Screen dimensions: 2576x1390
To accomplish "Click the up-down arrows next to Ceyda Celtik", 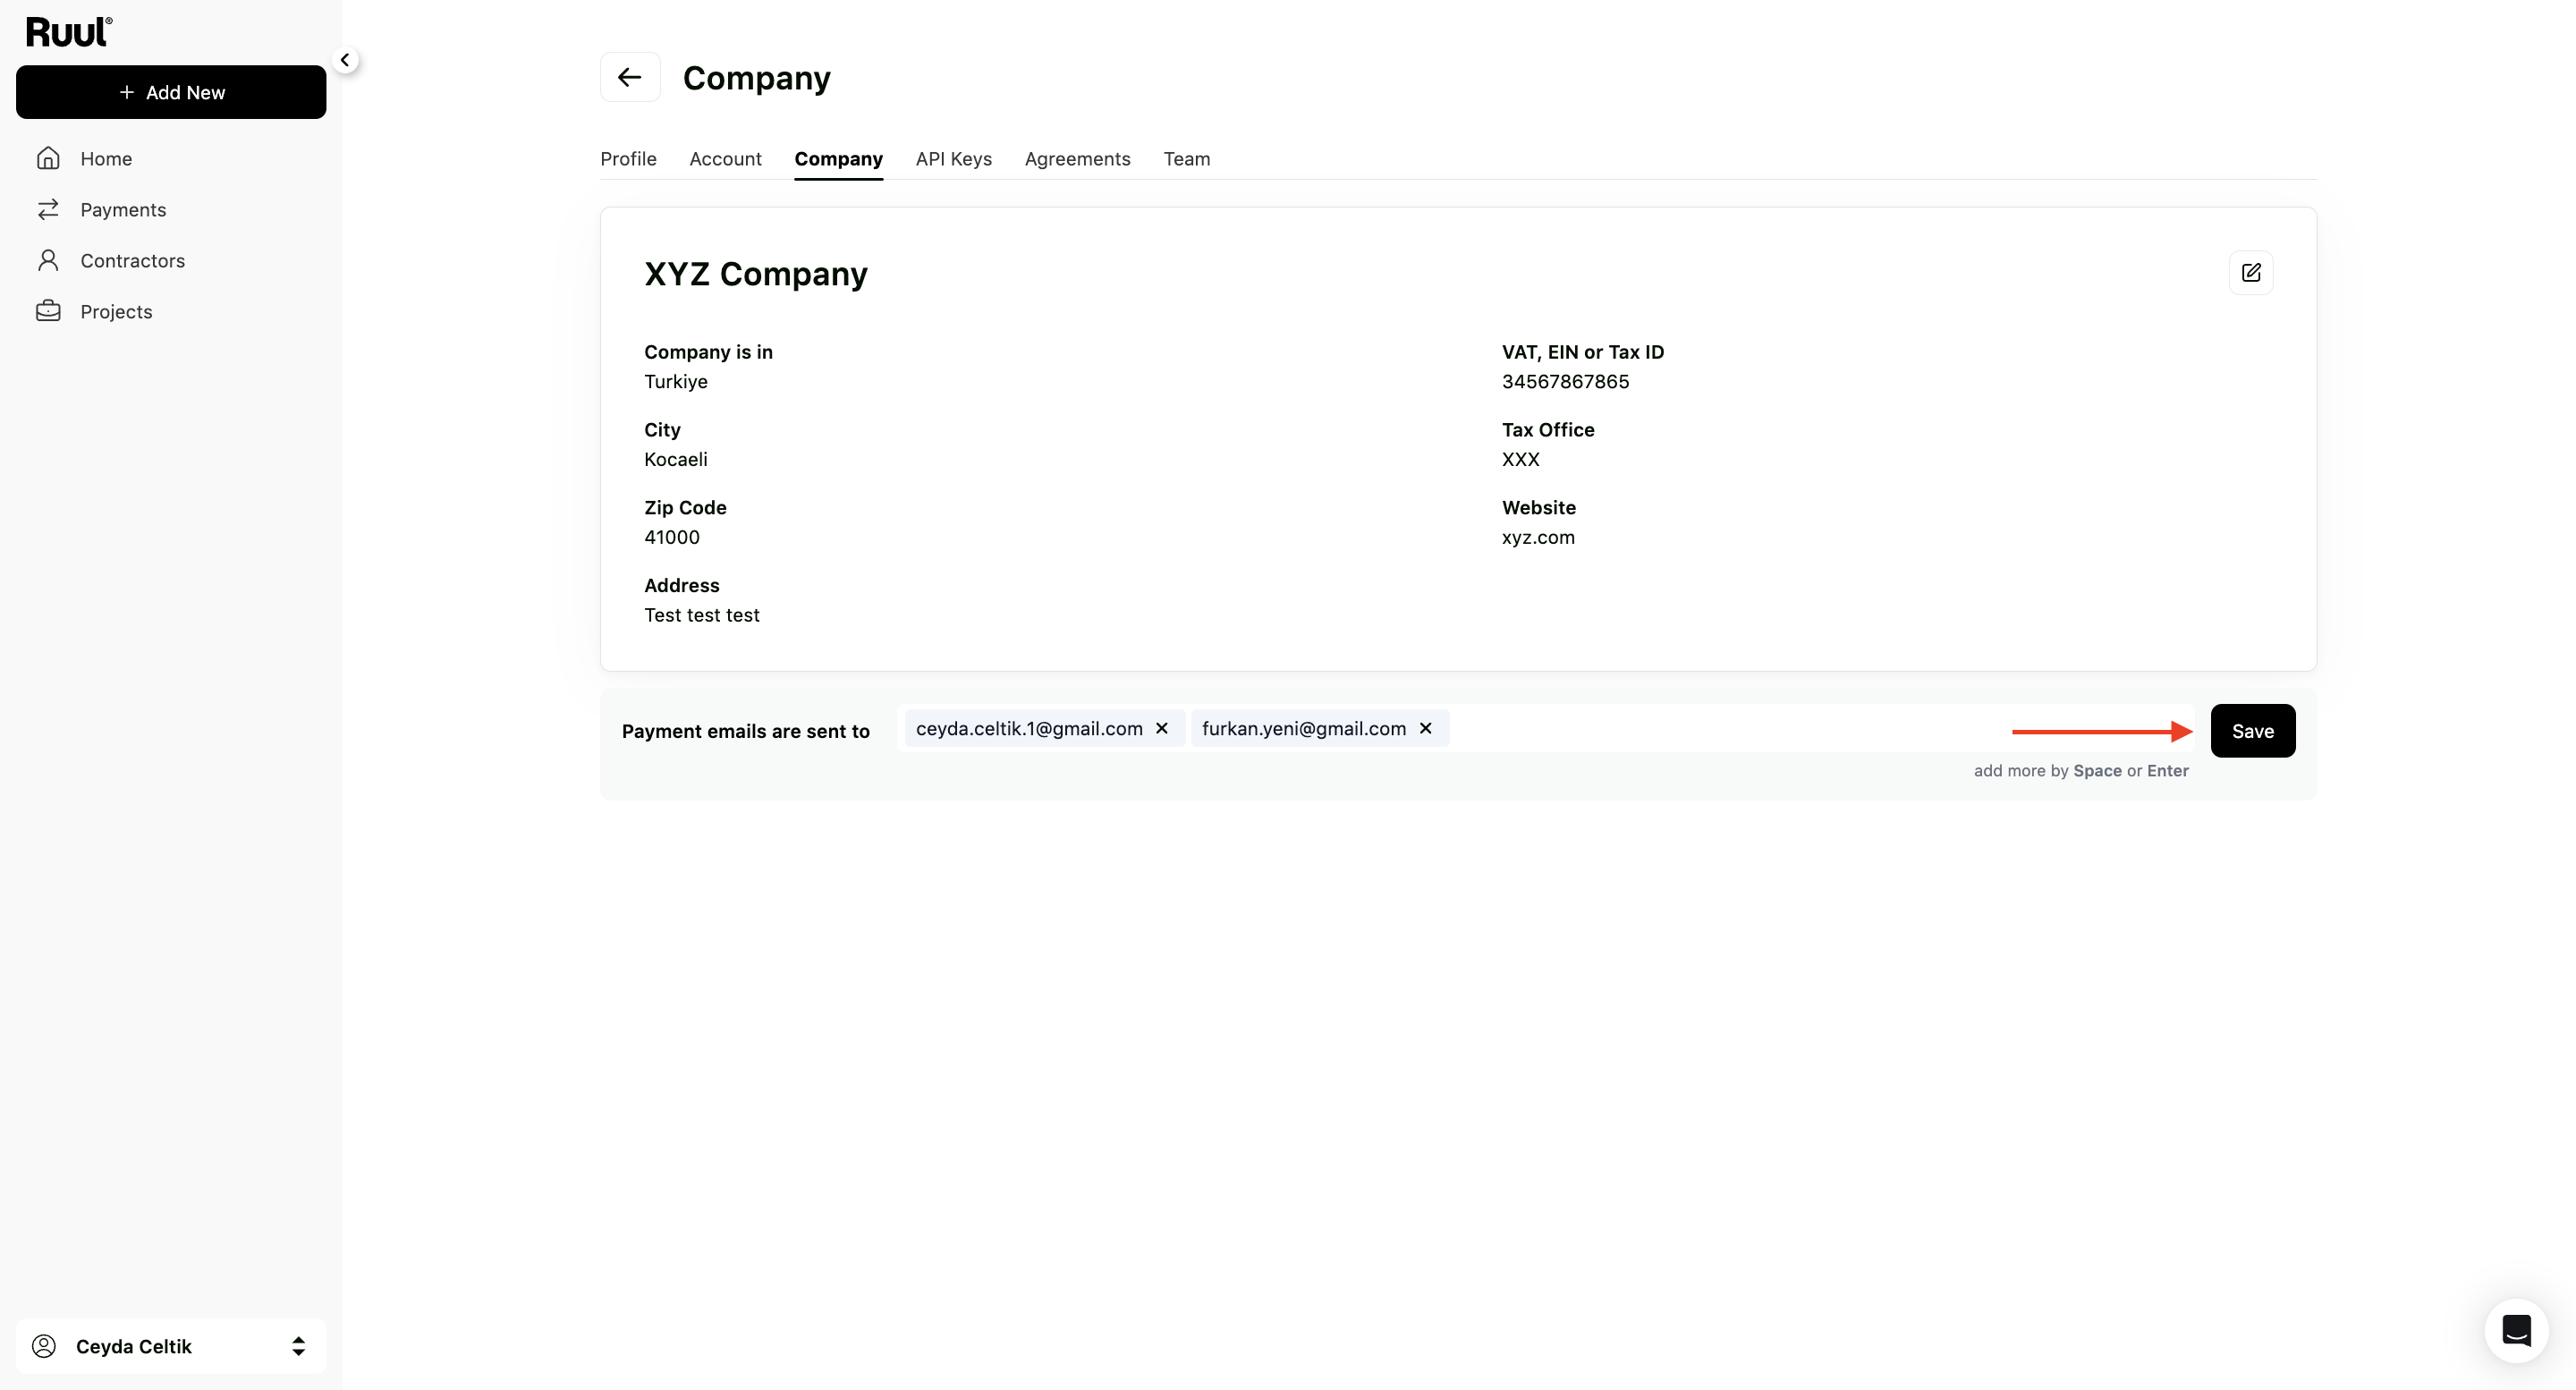I will pos(298,1346).
